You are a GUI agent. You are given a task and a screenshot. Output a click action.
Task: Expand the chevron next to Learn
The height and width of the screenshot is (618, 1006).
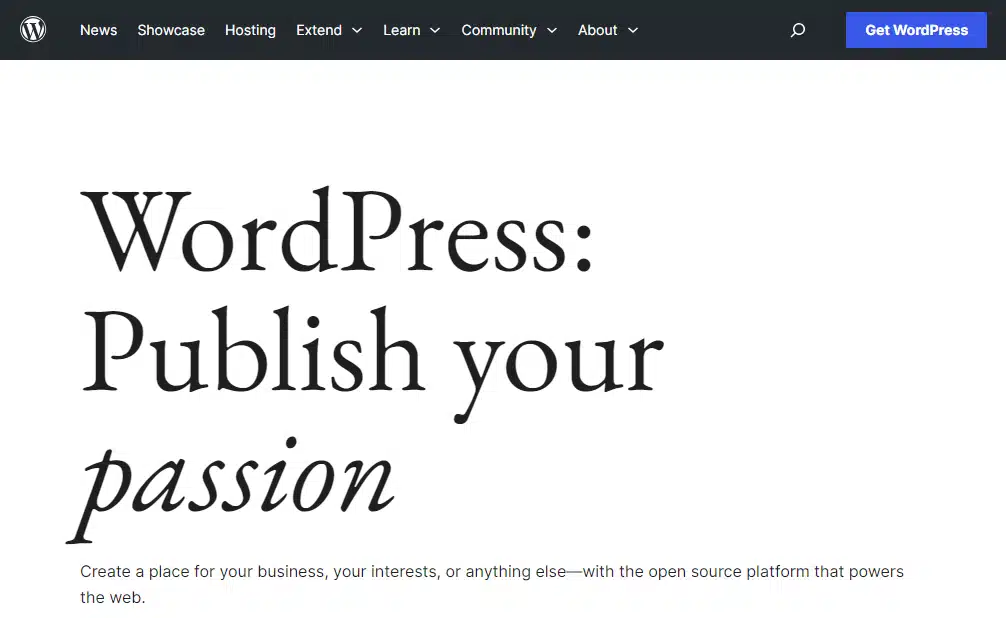coord(435,30)
